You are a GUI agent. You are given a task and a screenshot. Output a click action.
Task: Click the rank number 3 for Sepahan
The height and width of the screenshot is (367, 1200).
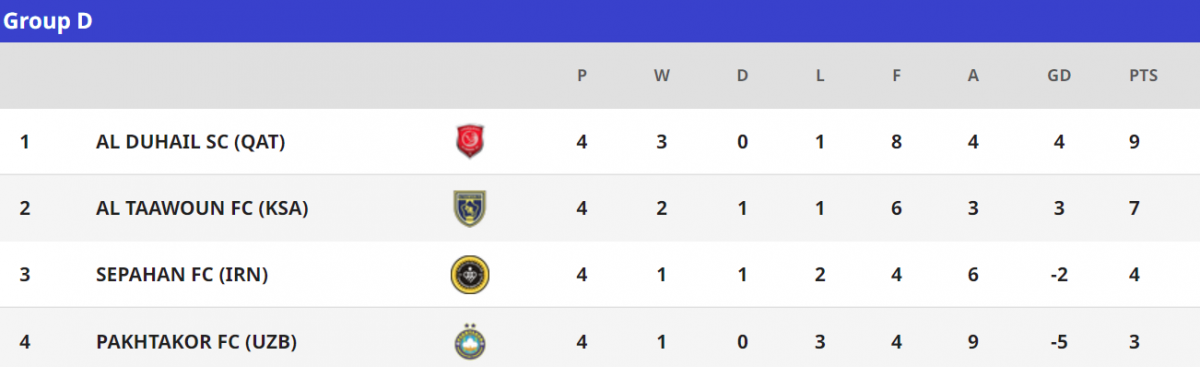click(x=25, y=274)
